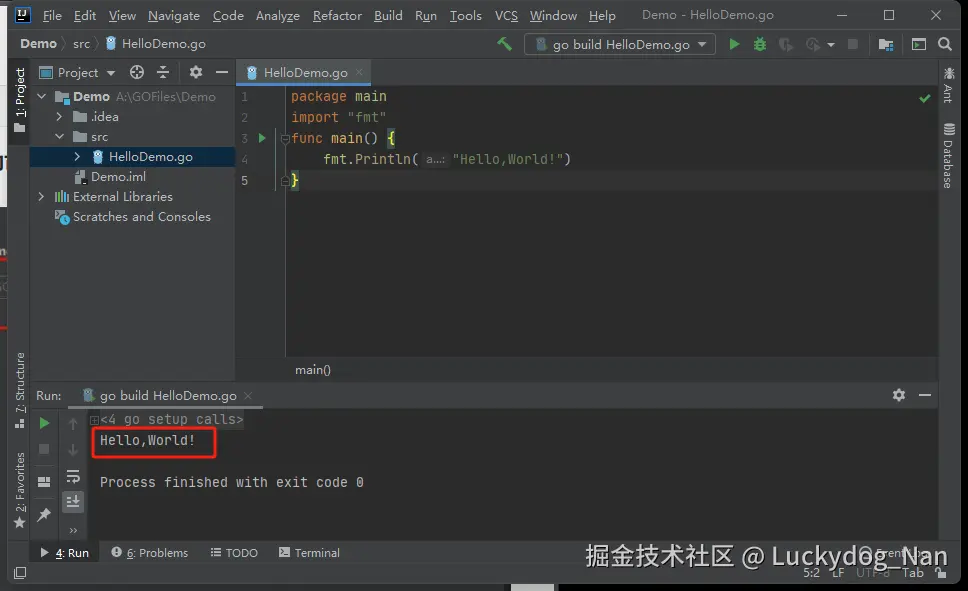Image resolution: width=968 pixels, height=591 pixels.
Task: Open the VCS menu
Action: [506, 15]
